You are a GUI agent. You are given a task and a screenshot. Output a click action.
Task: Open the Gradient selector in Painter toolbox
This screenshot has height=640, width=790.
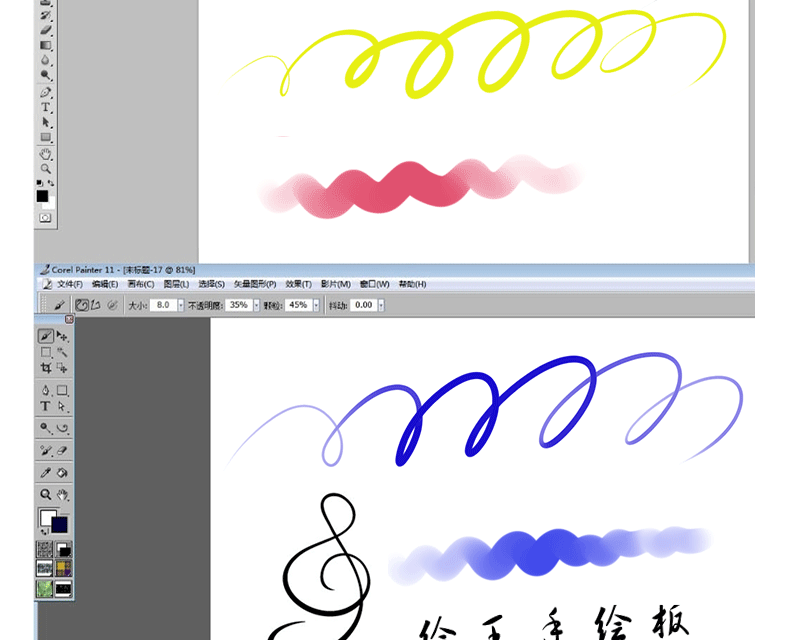pos(63,549)
